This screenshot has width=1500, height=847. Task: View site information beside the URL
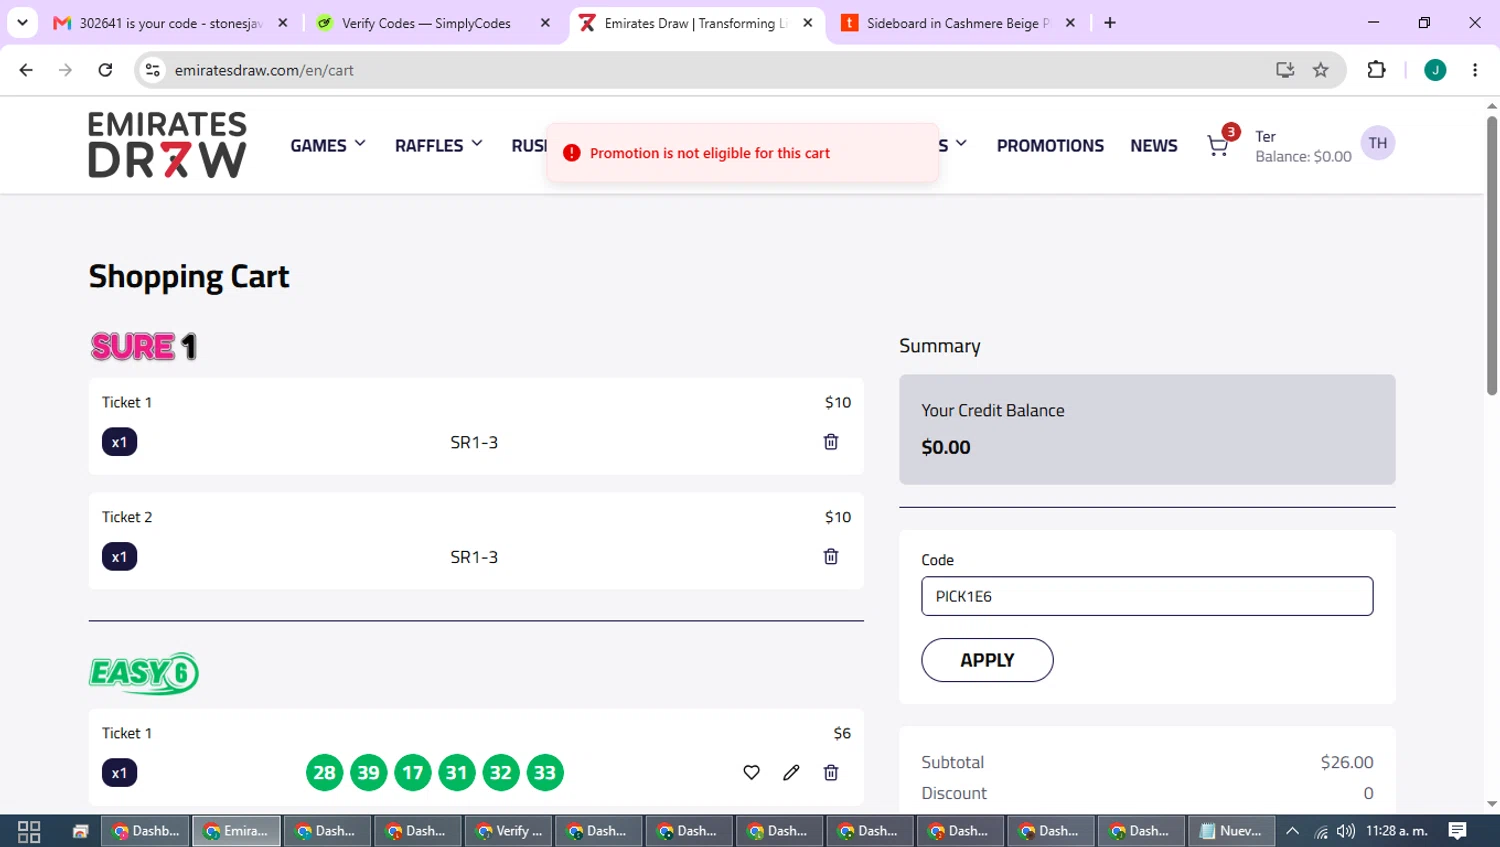[152, 70]
